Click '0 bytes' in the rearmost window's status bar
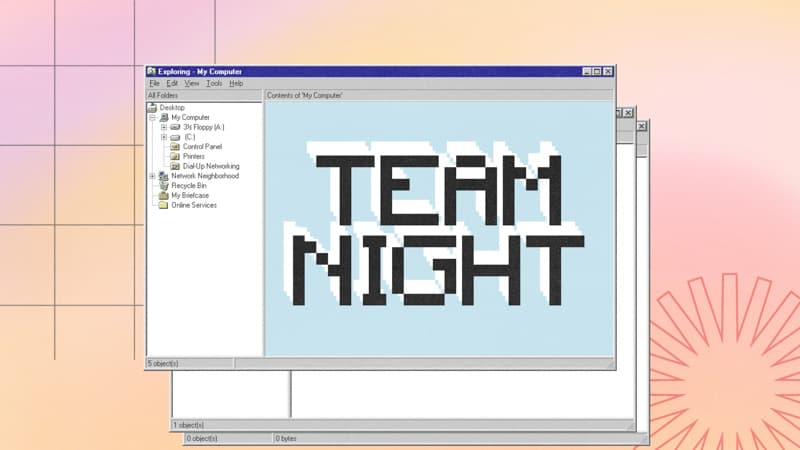This screenshot has width=800, height=450. click(286, 438)
